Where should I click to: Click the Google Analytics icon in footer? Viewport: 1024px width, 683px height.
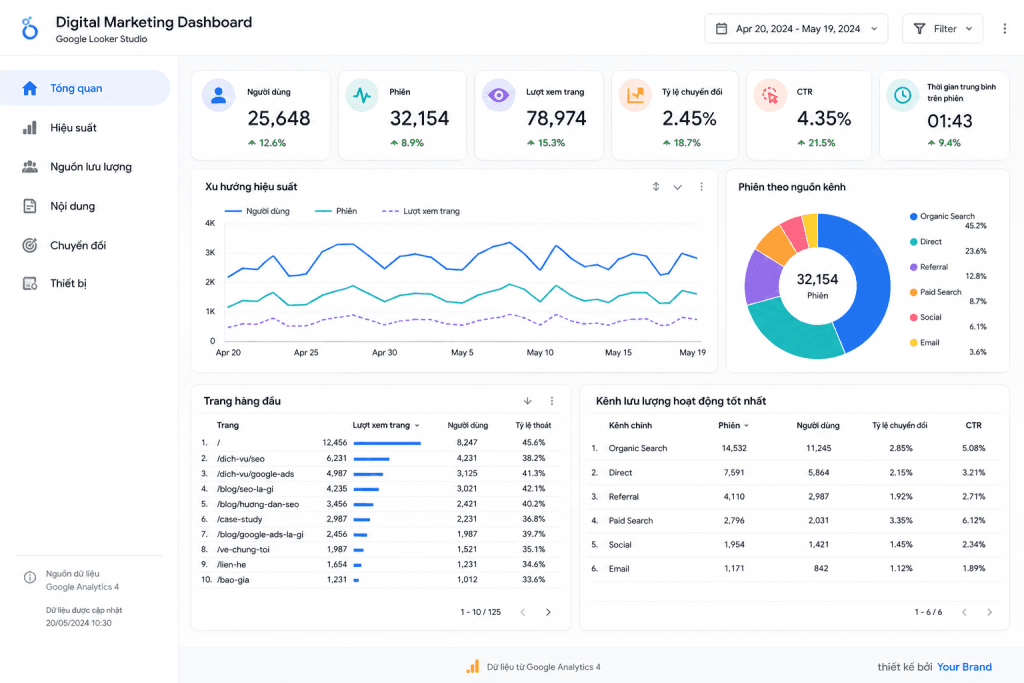(x=472, y=667)
